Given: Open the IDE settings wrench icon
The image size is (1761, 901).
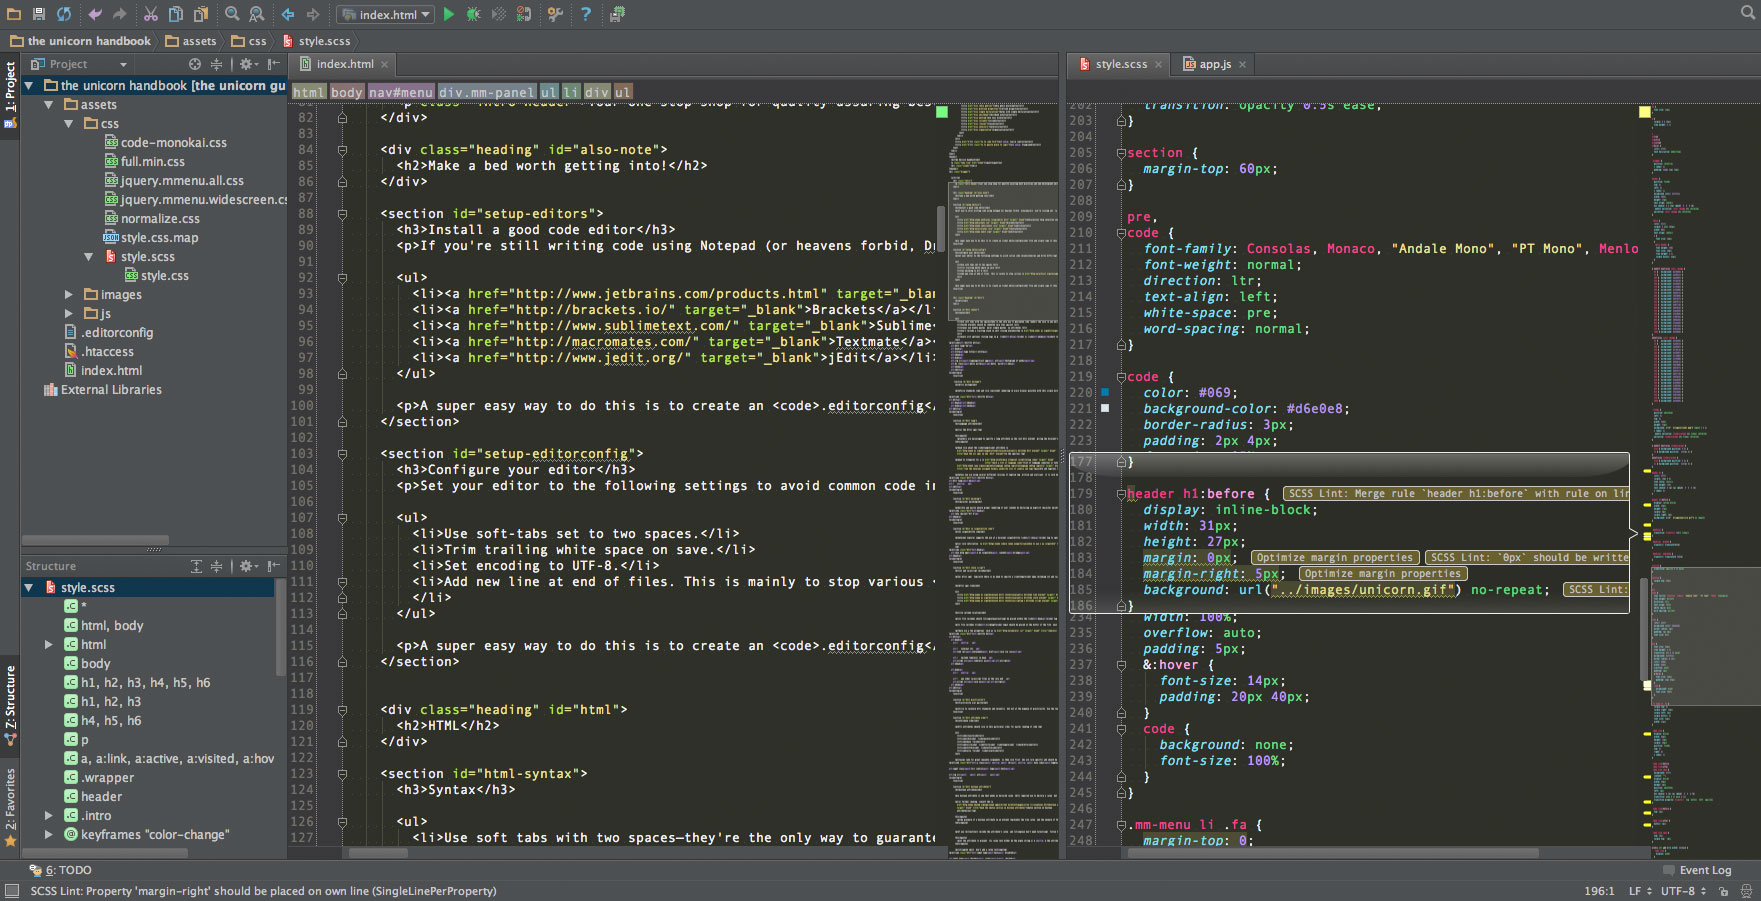Looking at the screenshot, I should [x=554, y=14].
